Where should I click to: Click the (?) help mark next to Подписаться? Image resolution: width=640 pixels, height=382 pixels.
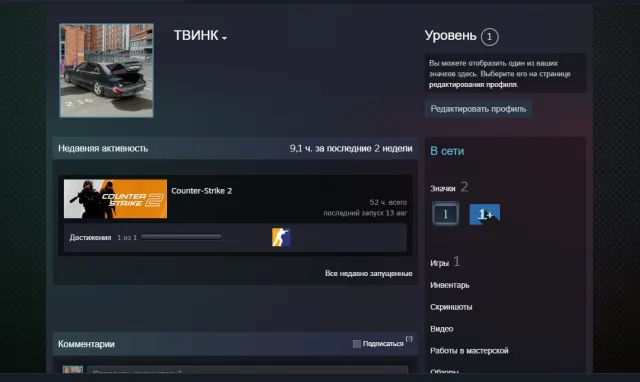pyautogui.click(x=409, y=339)
